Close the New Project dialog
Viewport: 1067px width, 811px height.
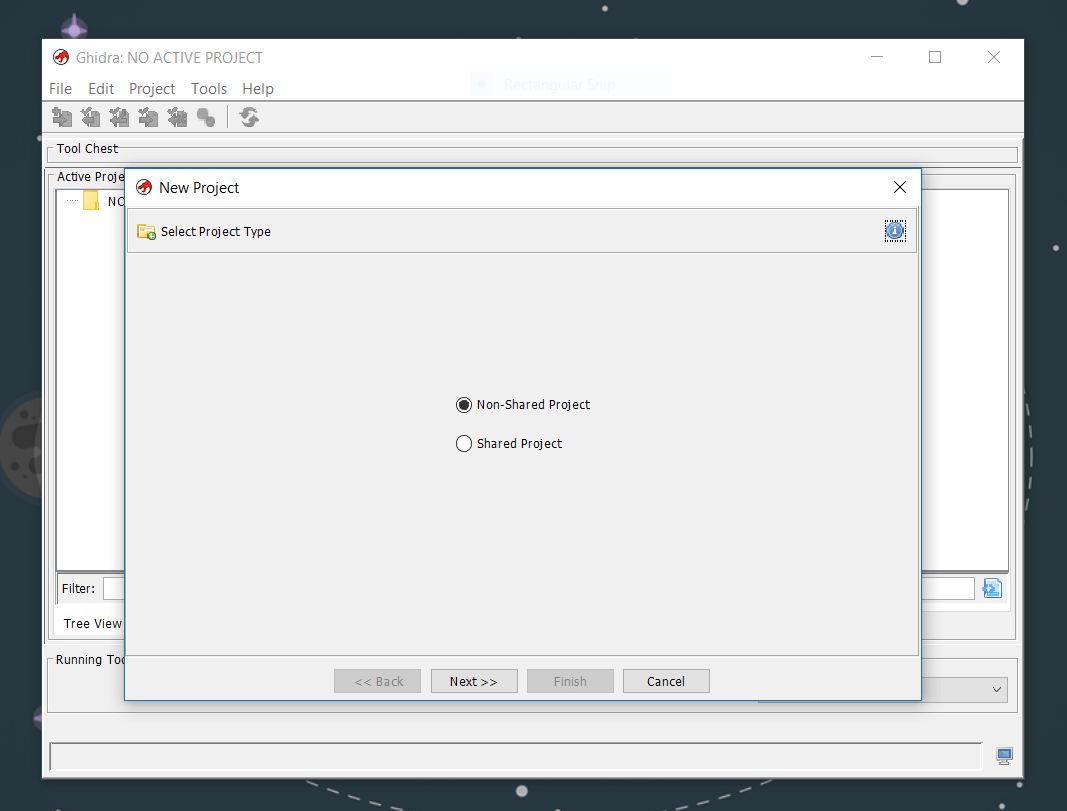pyautogui.click(x=899, y=188)
